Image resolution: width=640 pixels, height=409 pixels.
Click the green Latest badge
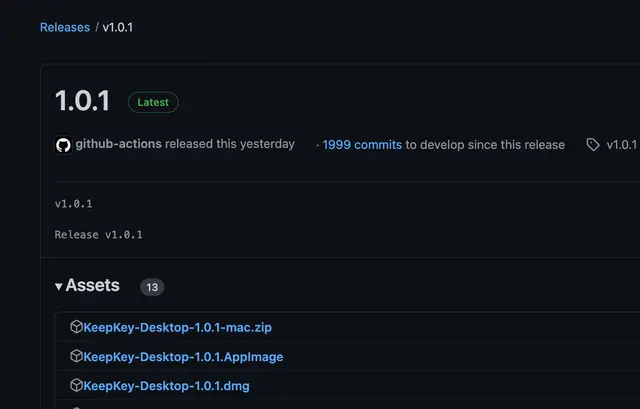click(x=153, y=102)
